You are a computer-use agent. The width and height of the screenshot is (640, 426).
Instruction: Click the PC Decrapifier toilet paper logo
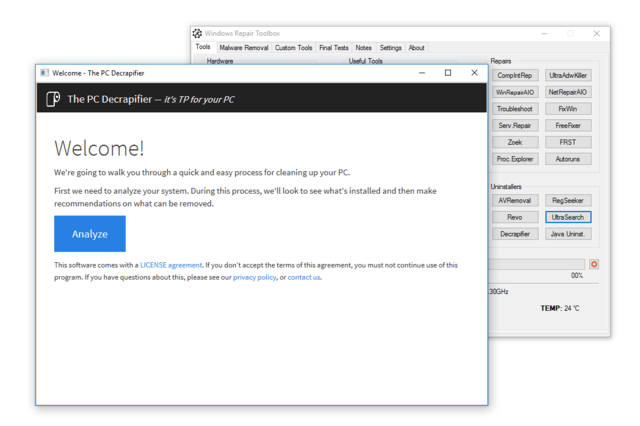coord(53,99)
